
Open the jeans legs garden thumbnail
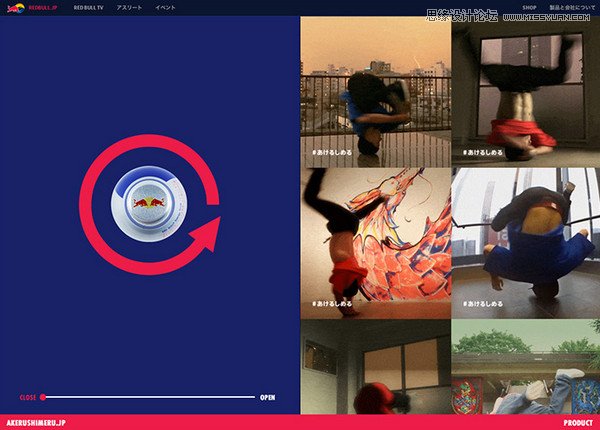526,366
